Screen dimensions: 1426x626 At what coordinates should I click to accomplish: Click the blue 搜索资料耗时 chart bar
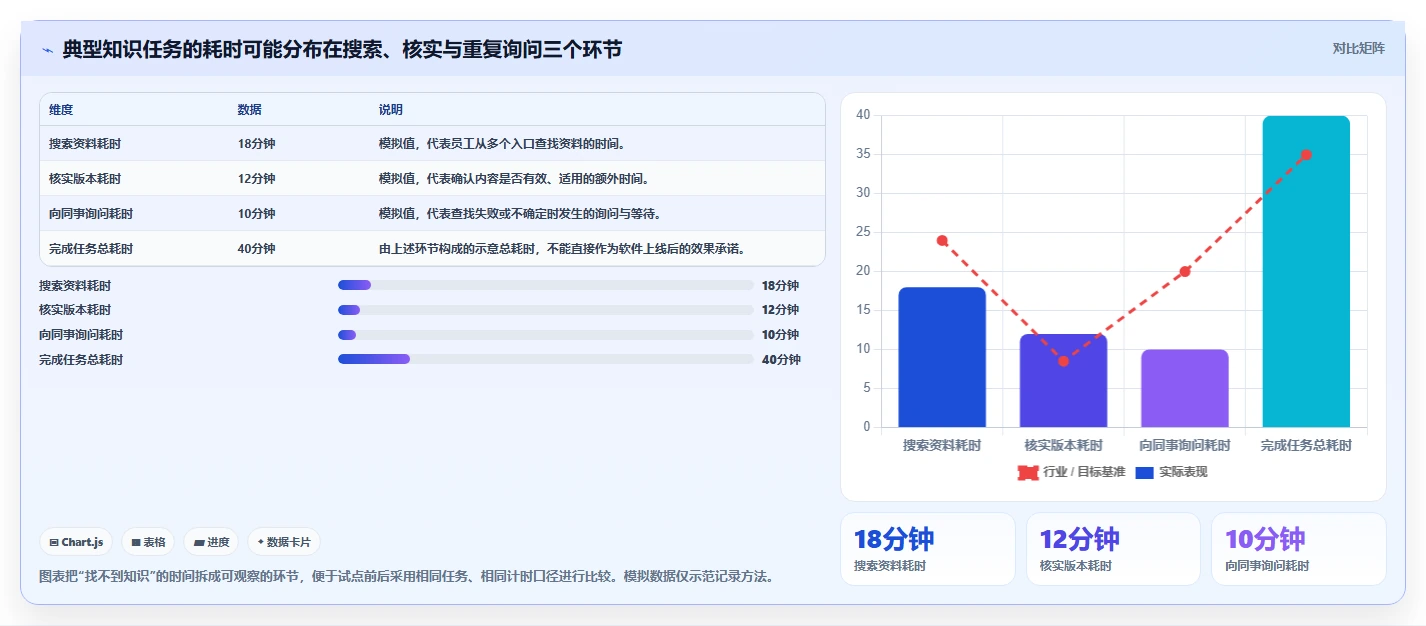coord(942,357)
